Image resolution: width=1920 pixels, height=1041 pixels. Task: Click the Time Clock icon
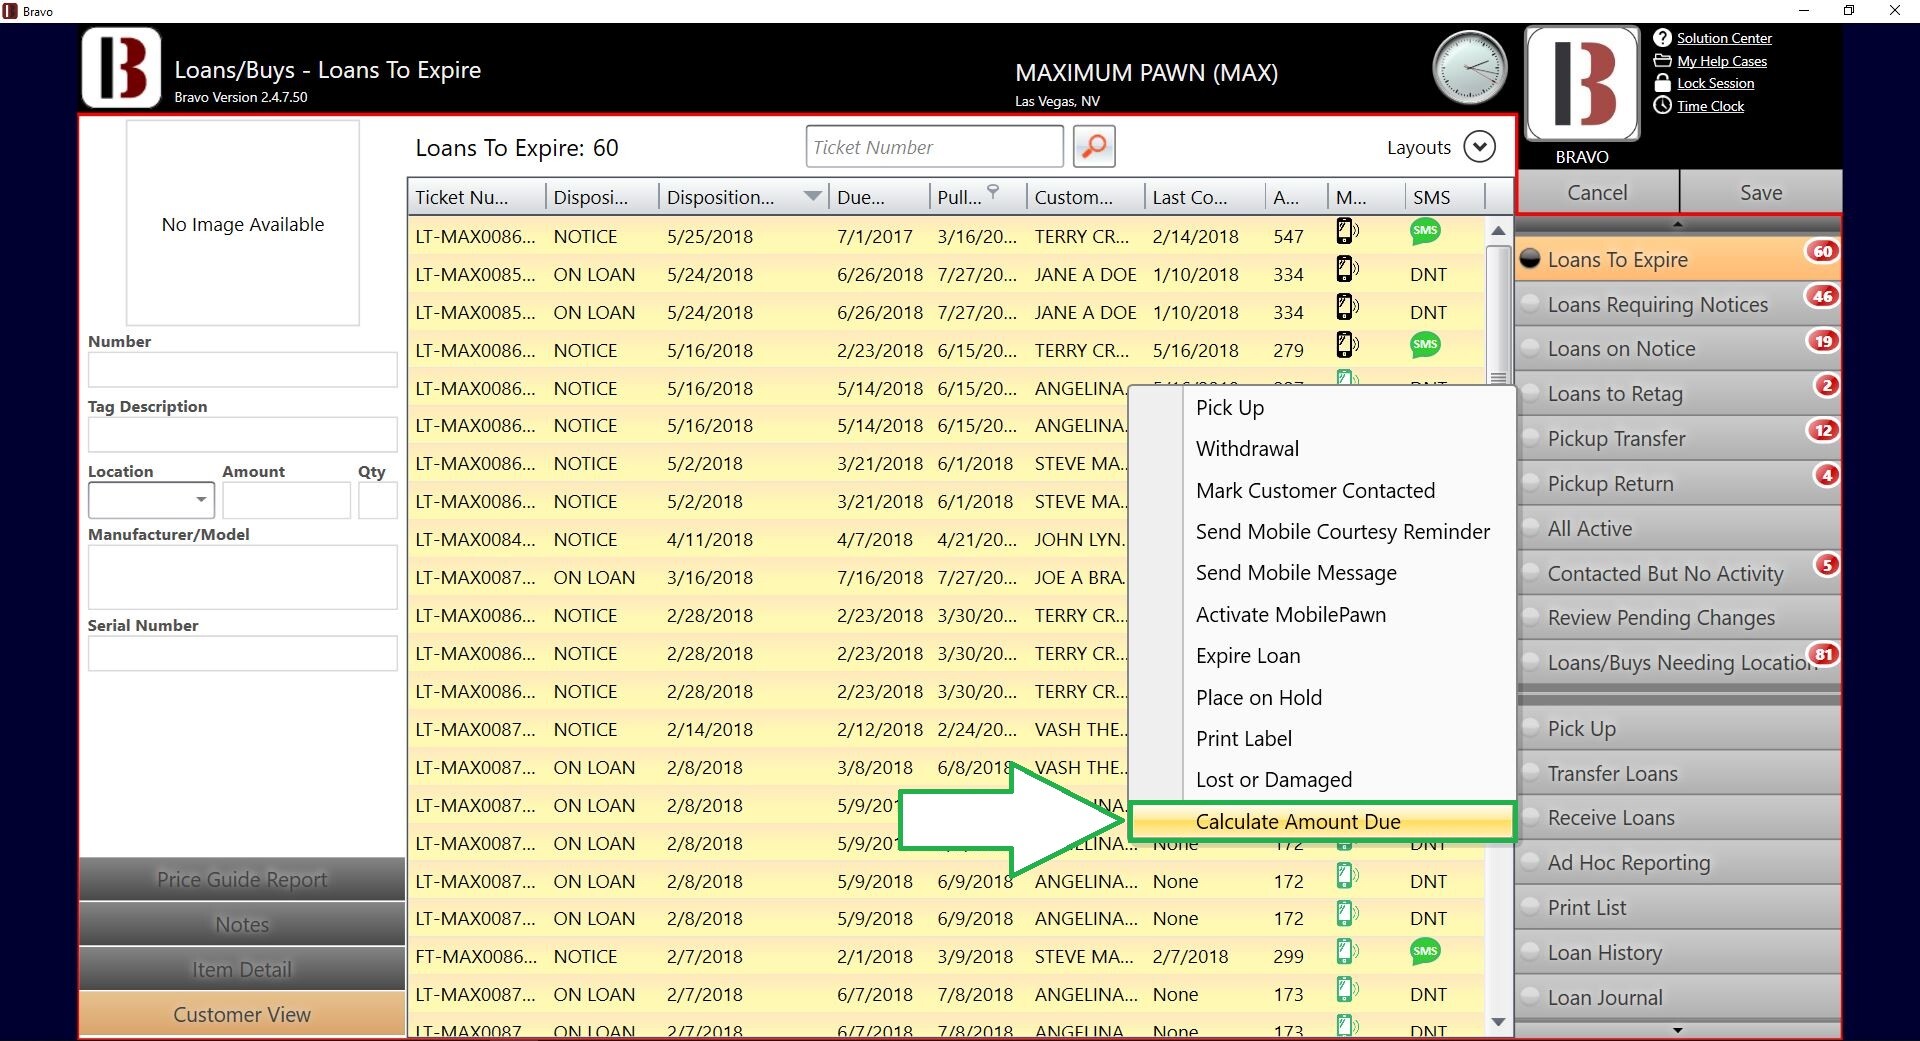click(1662, 106)
